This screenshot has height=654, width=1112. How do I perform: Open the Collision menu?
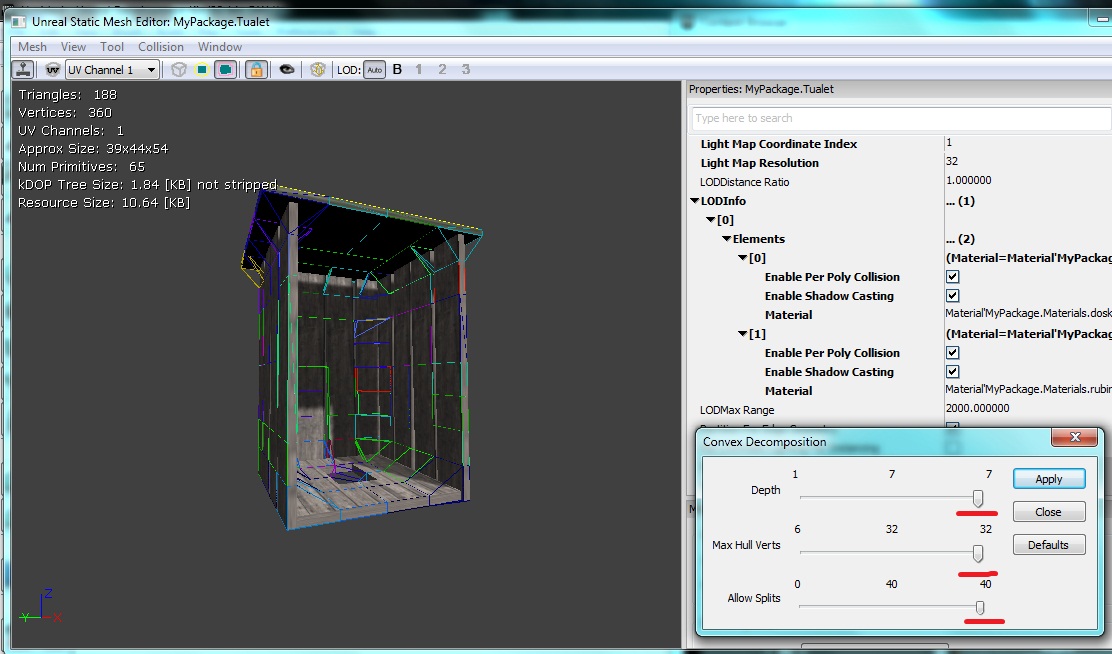point(160,47)
